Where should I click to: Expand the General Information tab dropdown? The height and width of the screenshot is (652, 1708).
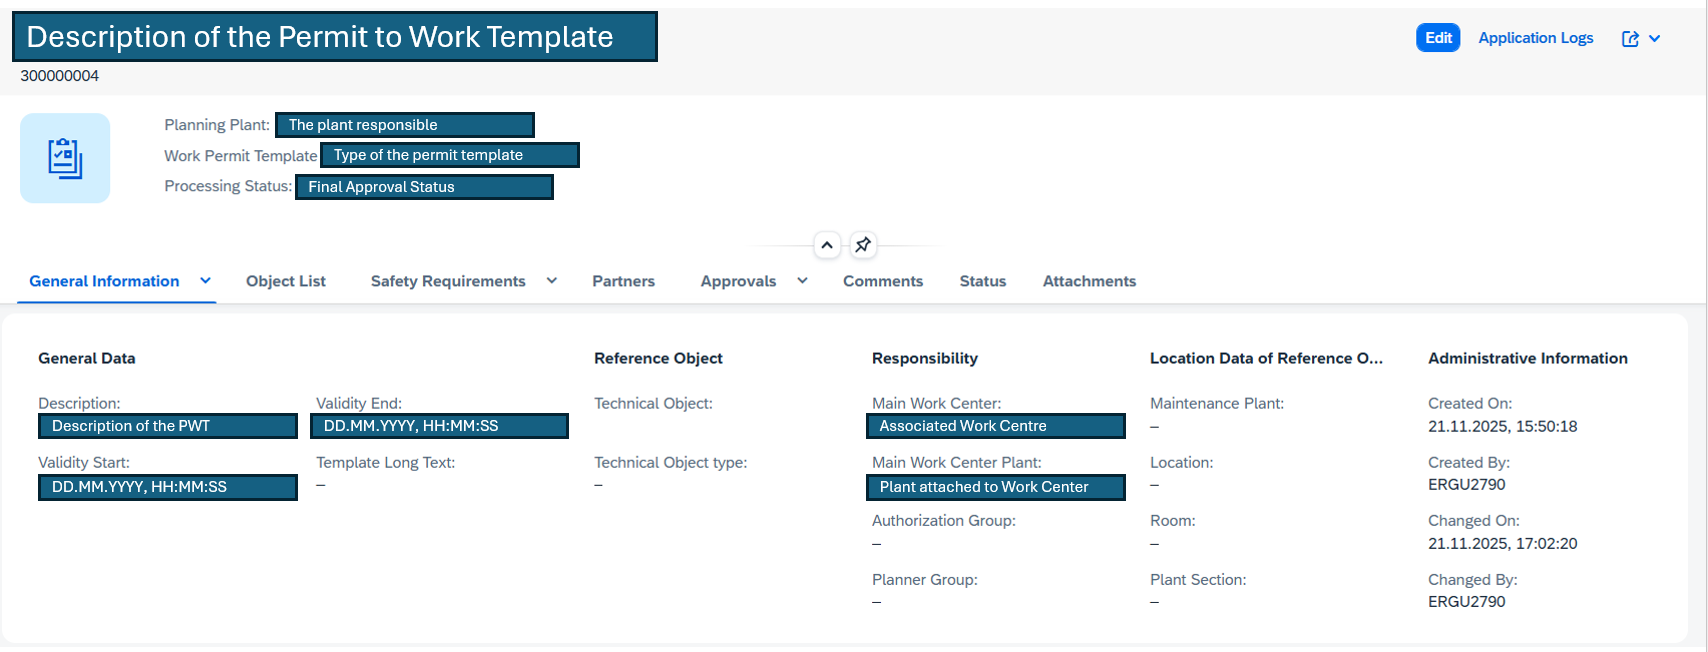[x=205, y=281]
